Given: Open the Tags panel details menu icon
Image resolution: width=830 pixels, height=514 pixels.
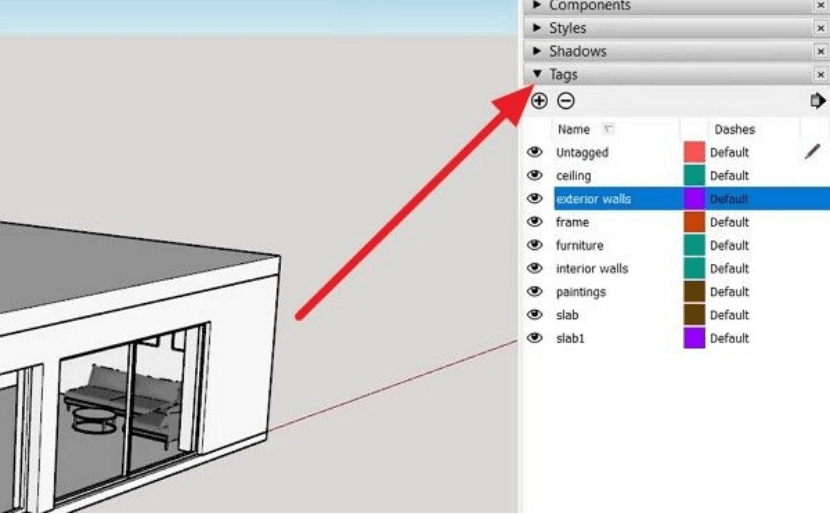Looking at the screenshot, I should pyautogui.click(x=818, y=100).
